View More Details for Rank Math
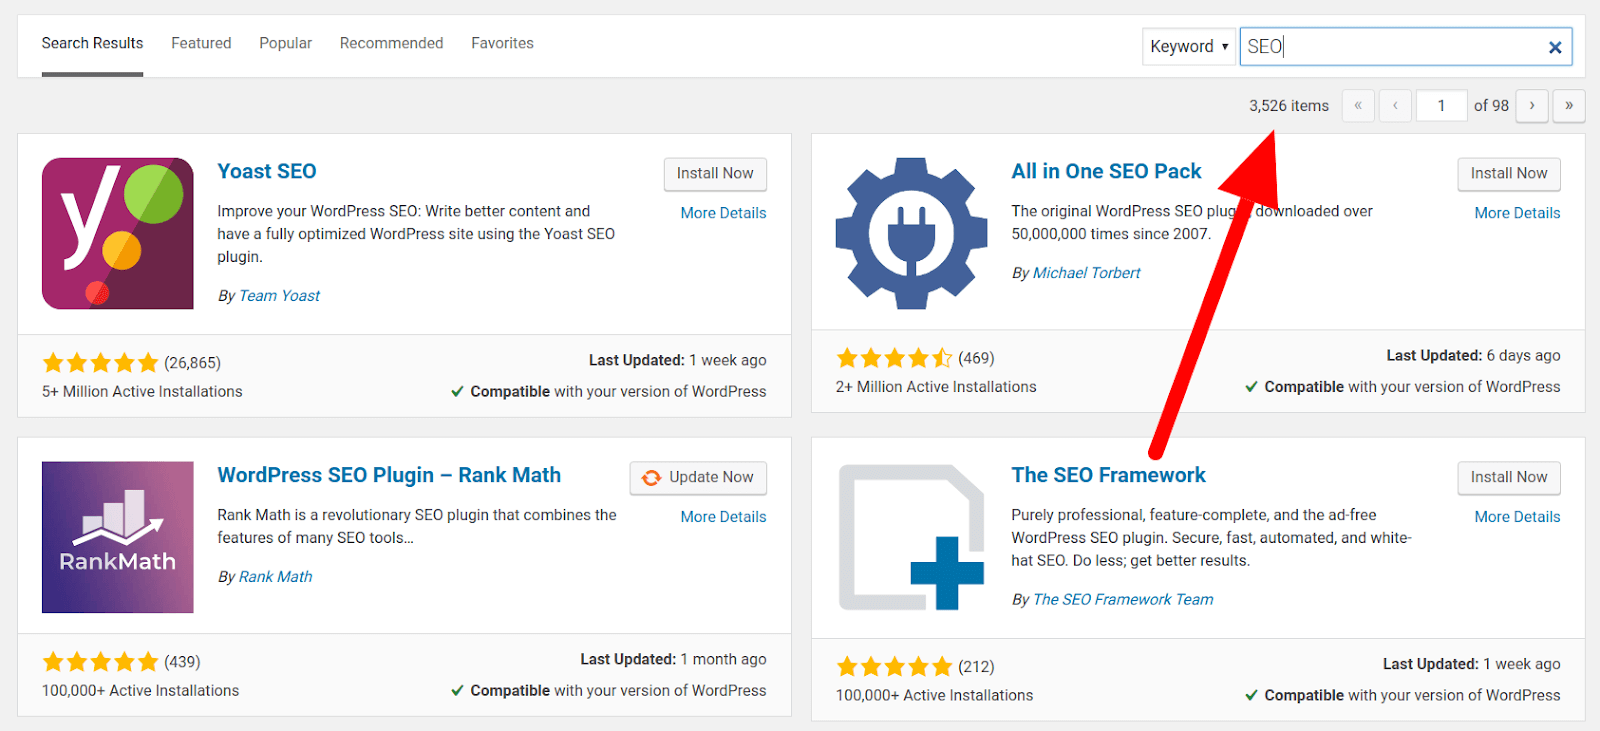The height and width of the screenshot is (731, 1600). pos(723,517)
